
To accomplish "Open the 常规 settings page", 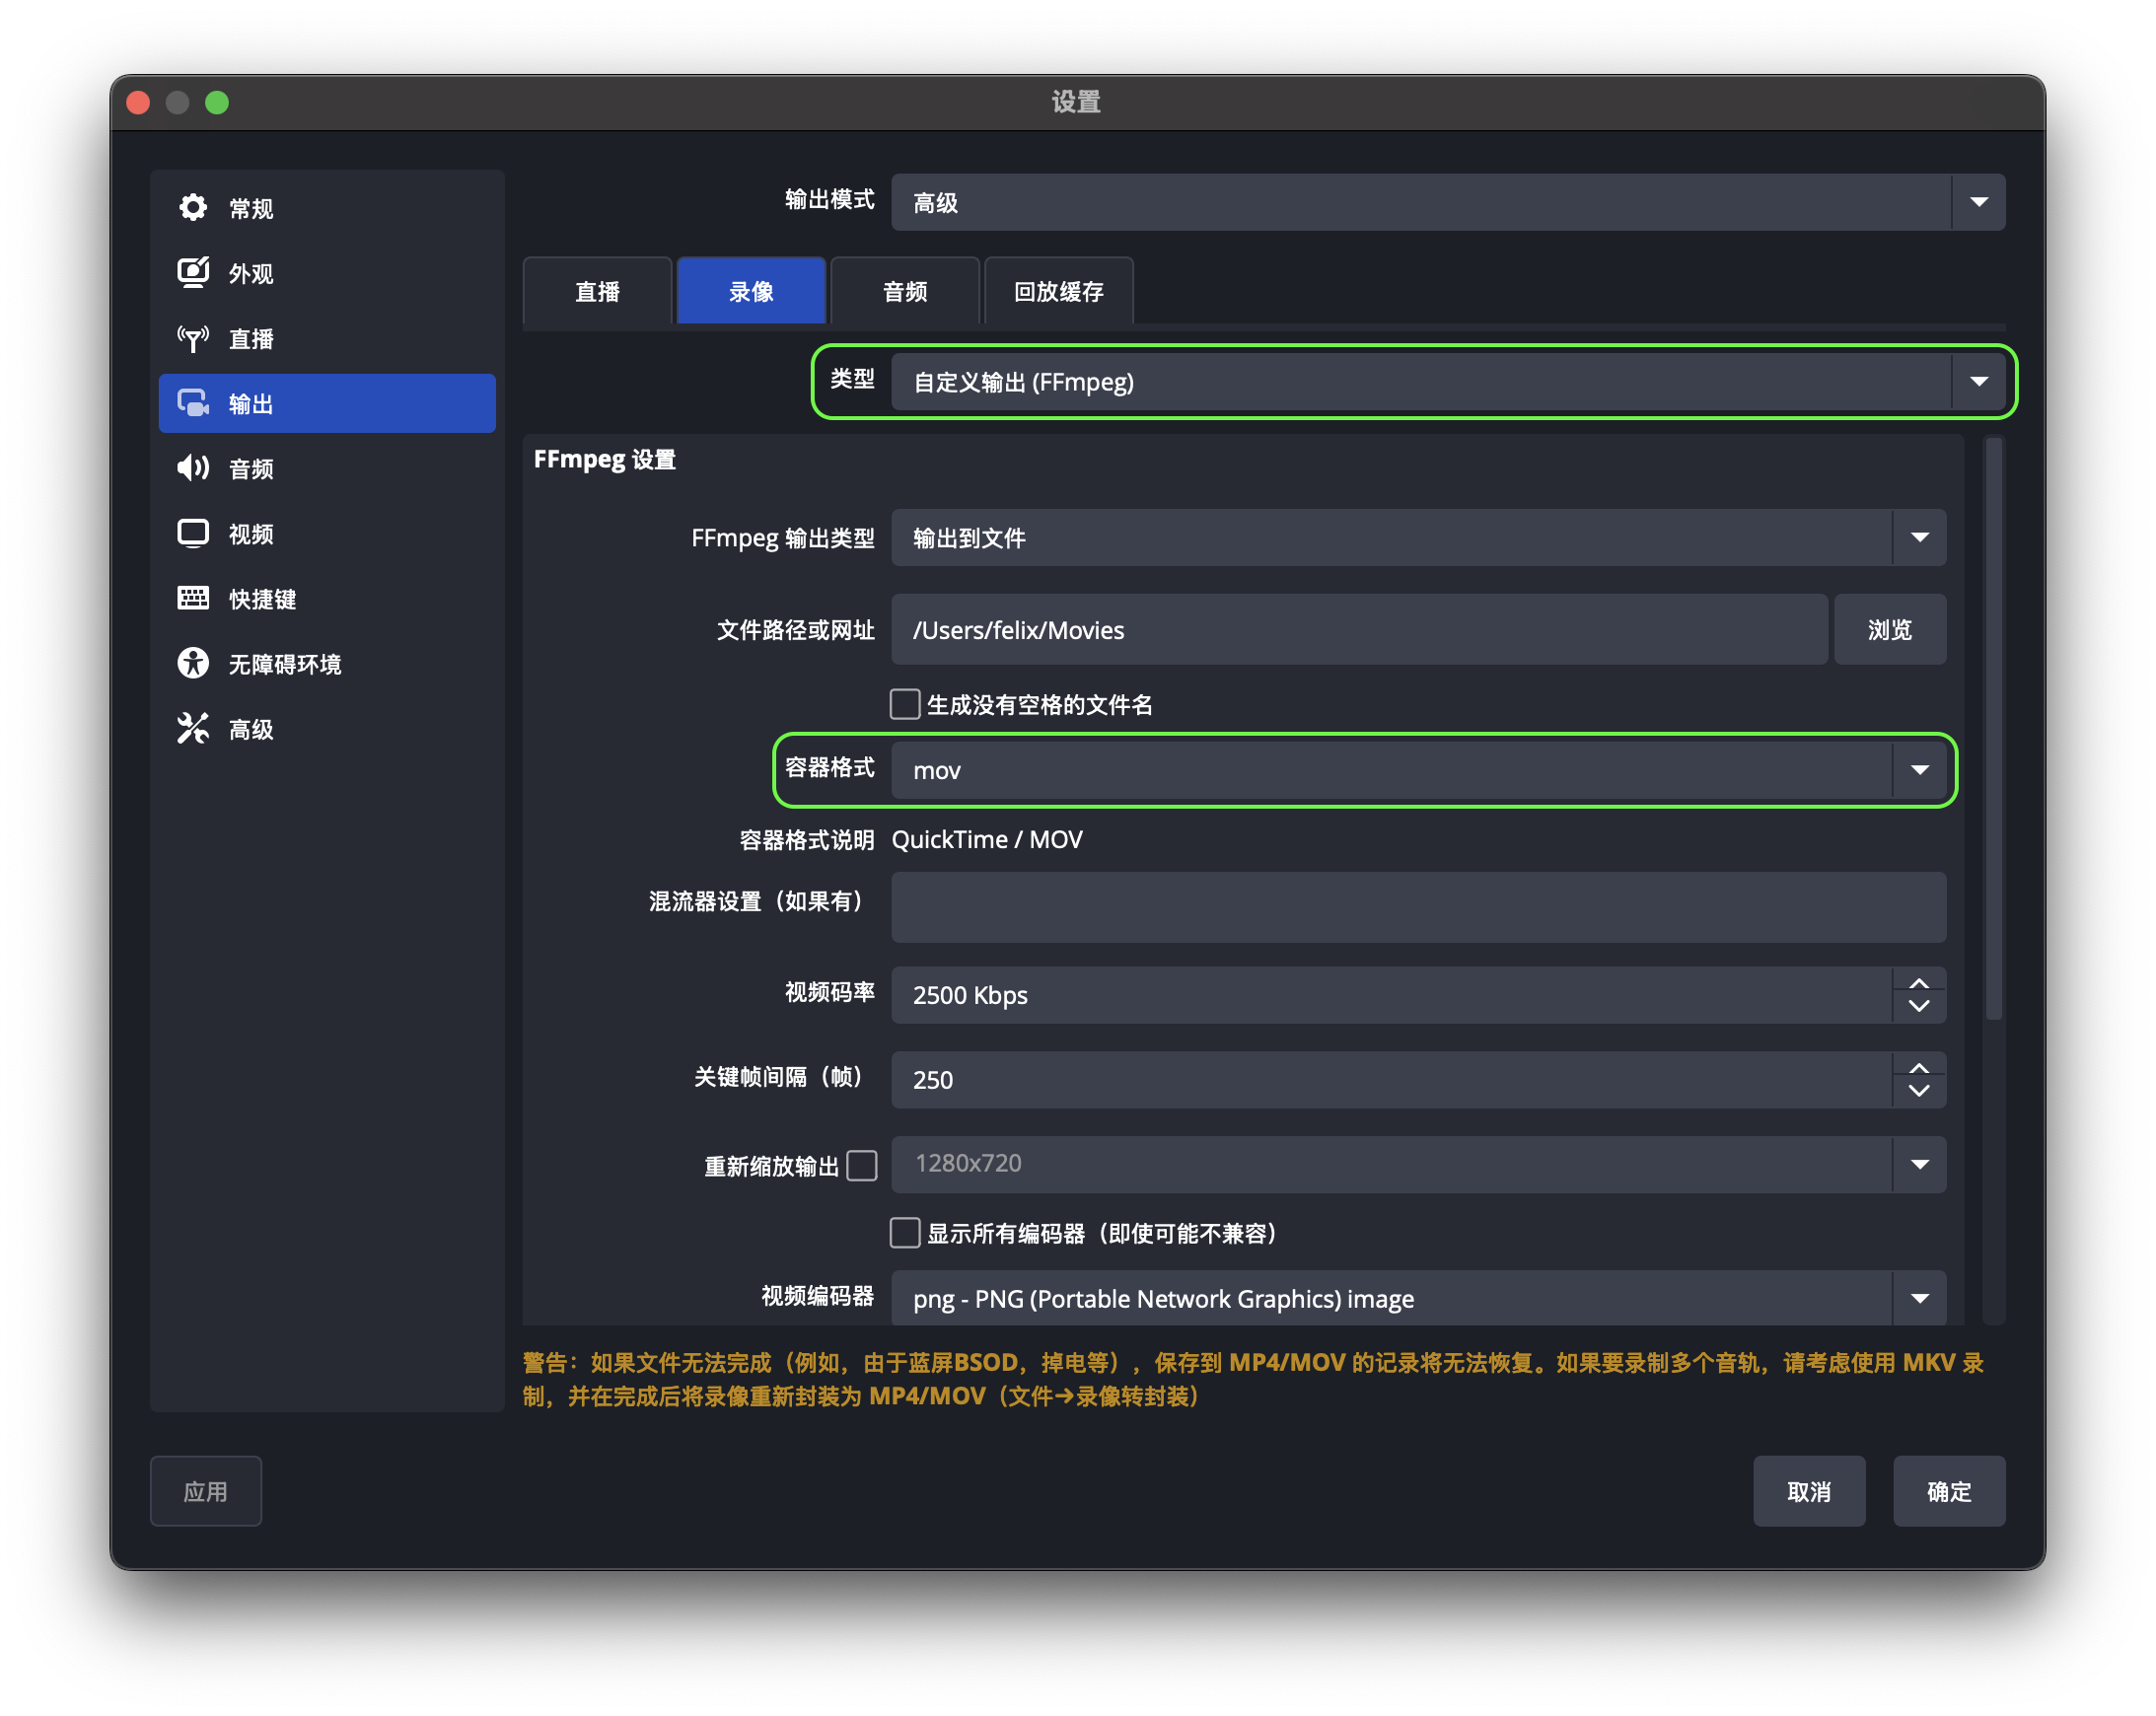I will click(327, 208).
